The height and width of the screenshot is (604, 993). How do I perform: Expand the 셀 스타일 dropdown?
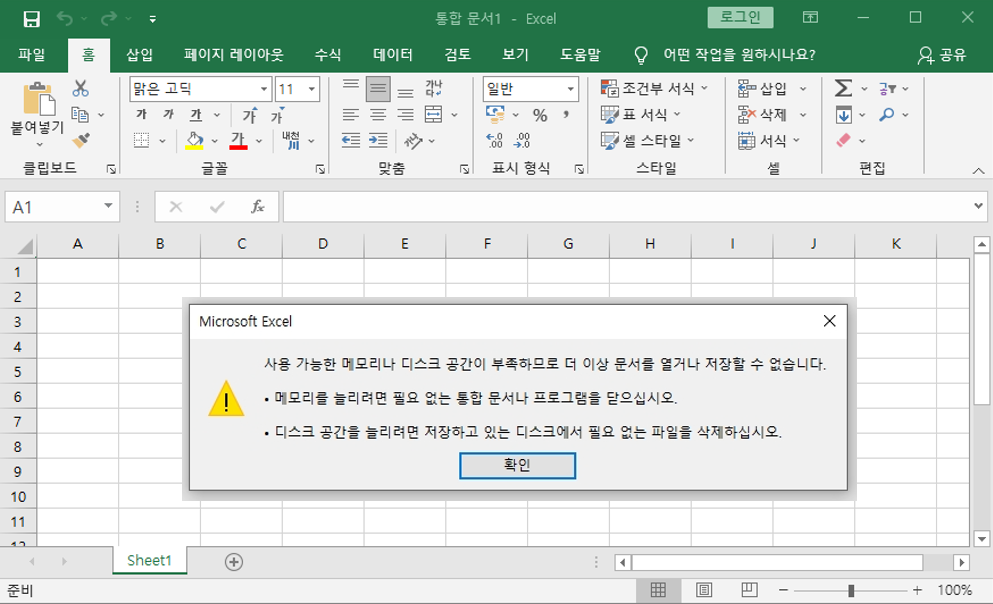(691, 141)
